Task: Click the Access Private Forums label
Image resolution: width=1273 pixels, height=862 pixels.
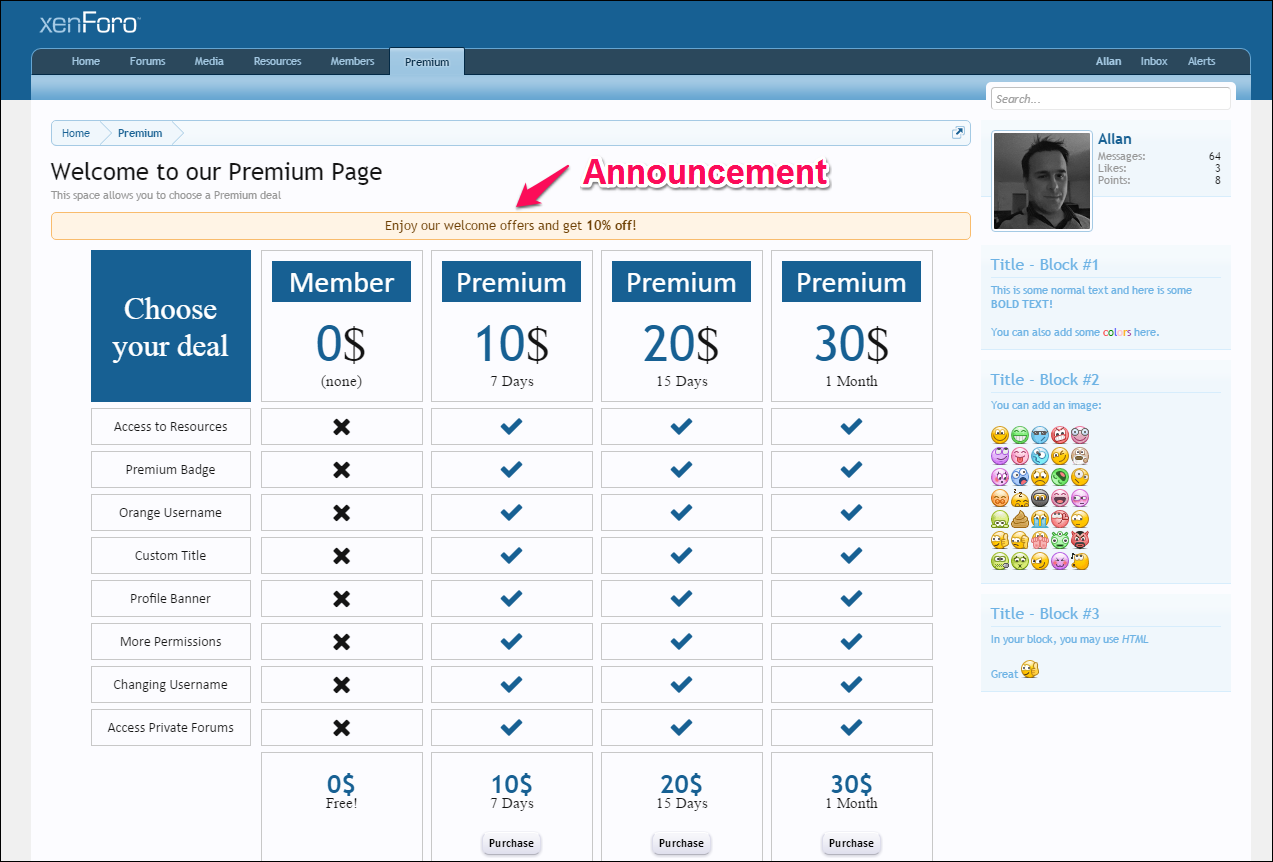Action: tap(171, 727)
